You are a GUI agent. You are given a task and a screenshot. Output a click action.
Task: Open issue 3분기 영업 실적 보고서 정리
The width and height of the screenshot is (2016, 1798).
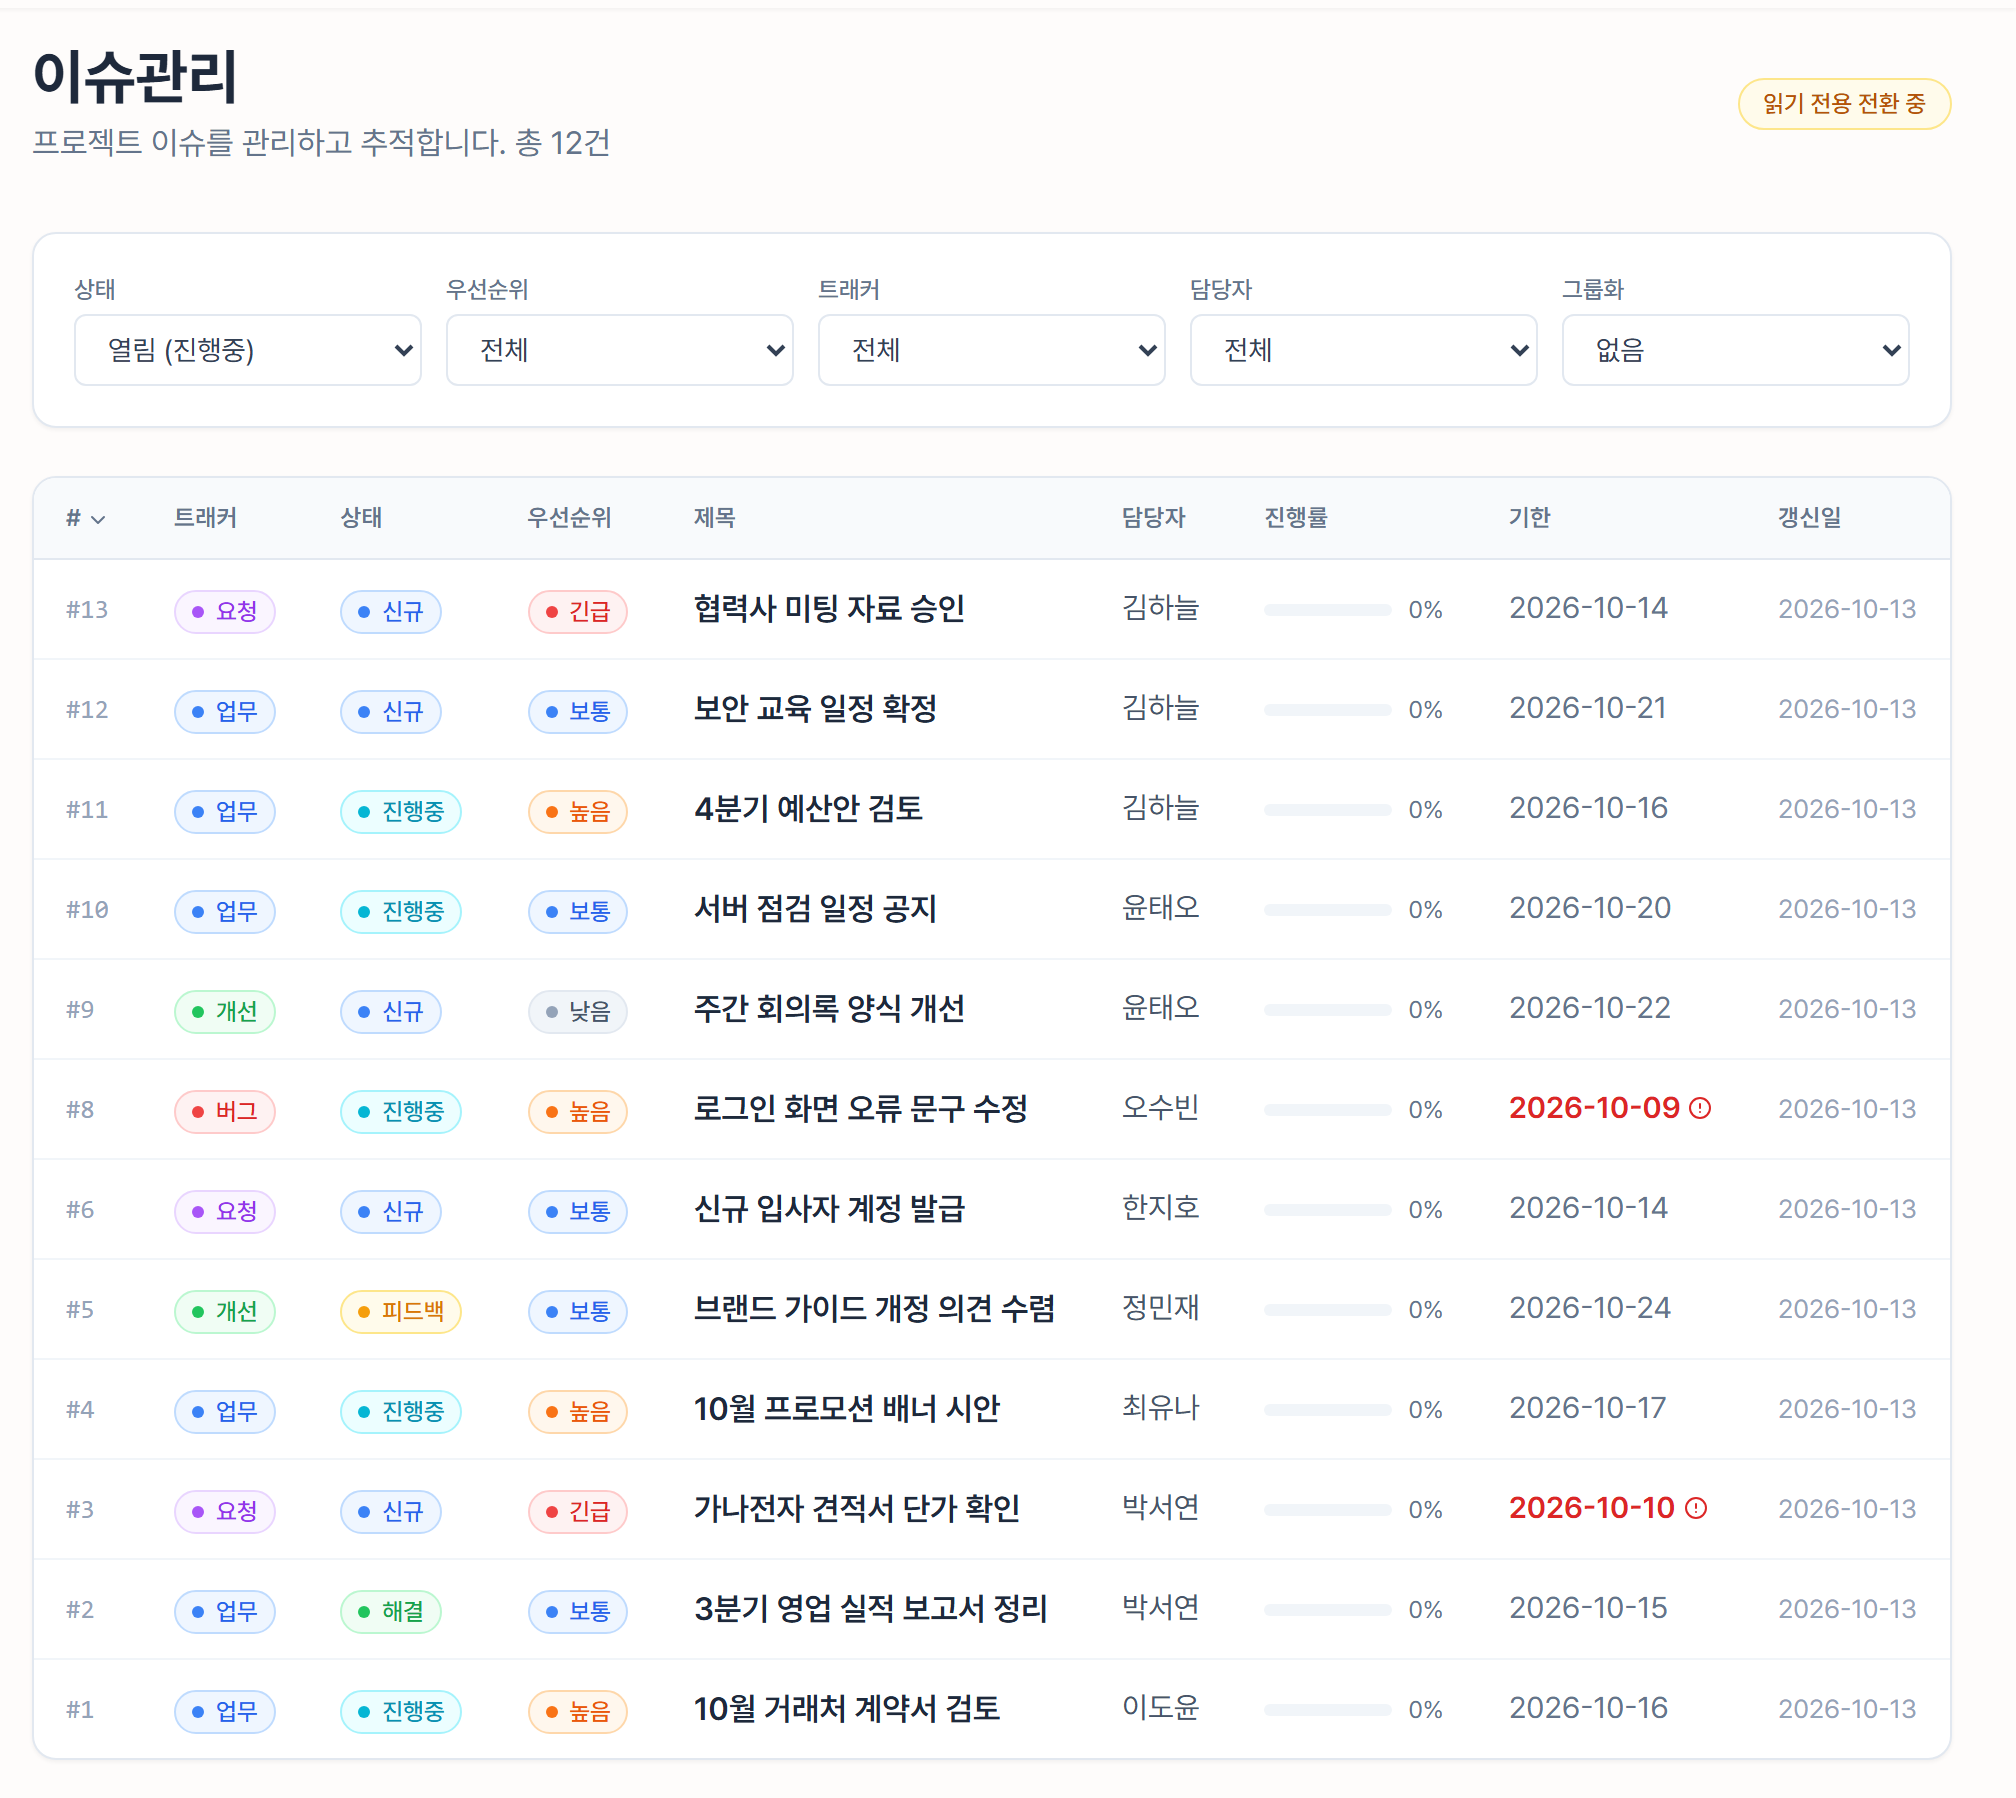click(x=870, y=1609)
